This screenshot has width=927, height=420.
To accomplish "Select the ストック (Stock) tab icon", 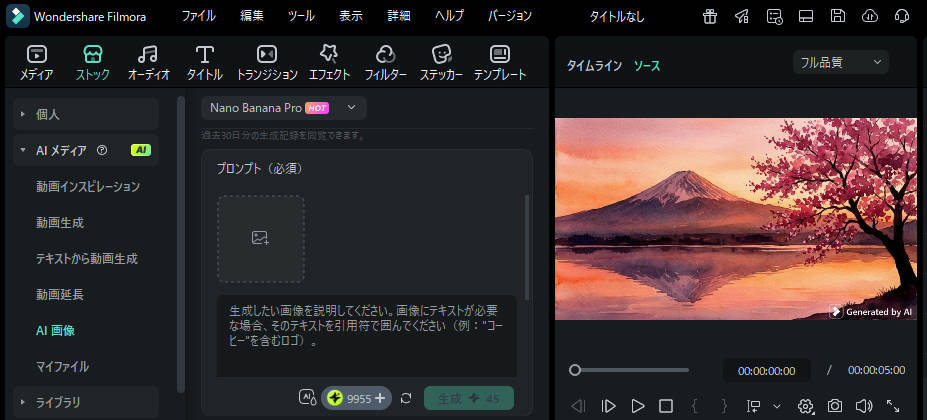I will 93,55.
